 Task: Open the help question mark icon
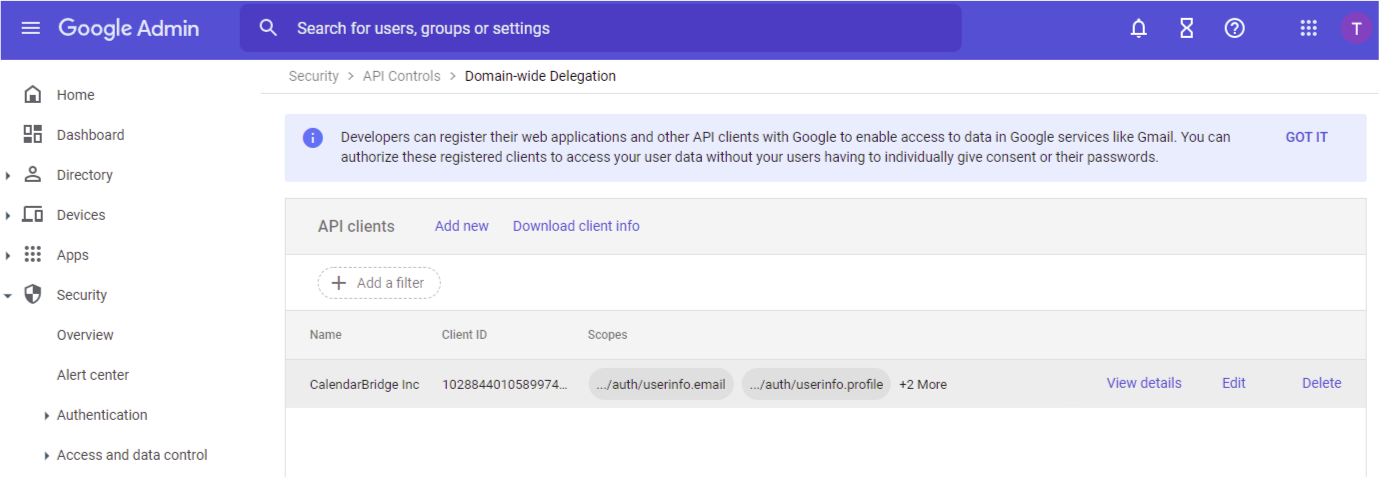1234,28
